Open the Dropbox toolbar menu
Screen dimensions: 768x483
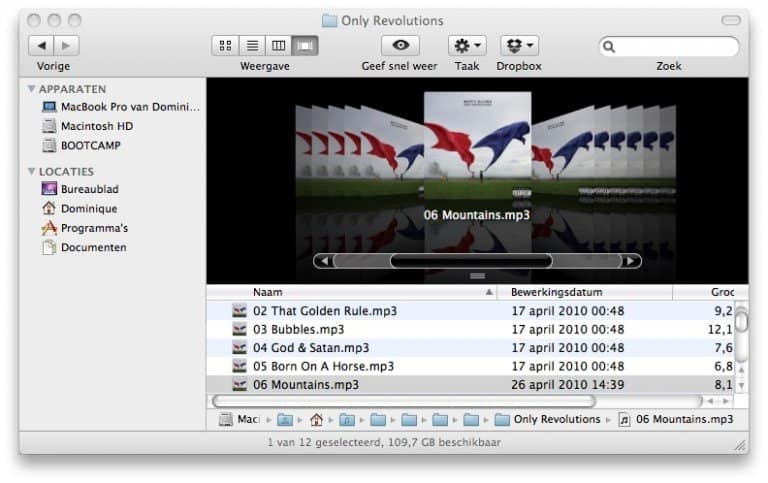[519, 46]
